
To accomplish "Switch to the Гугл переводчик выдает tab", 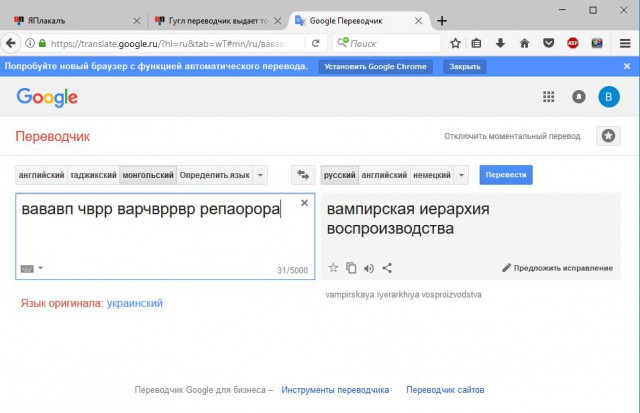I will tap(218, 21).
